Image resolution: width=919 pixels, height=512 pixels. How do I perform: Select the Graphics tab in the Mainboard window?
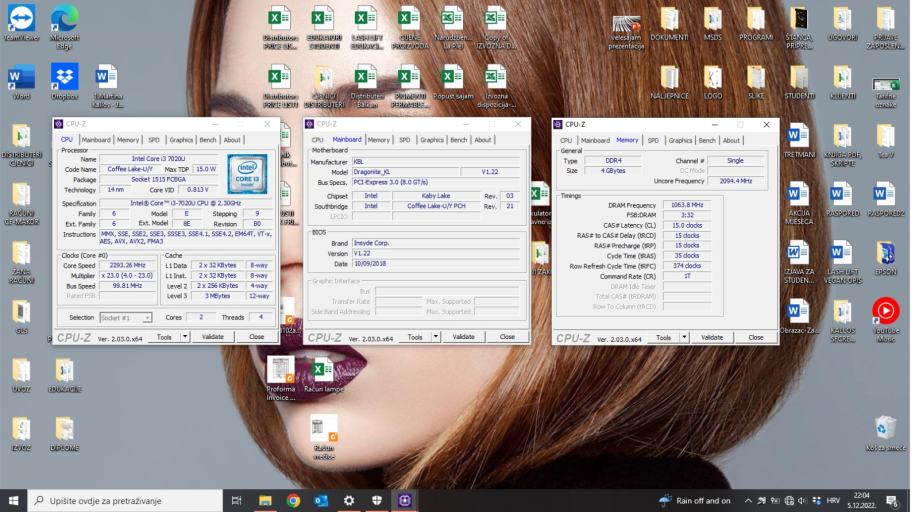(x=432, y=140)
